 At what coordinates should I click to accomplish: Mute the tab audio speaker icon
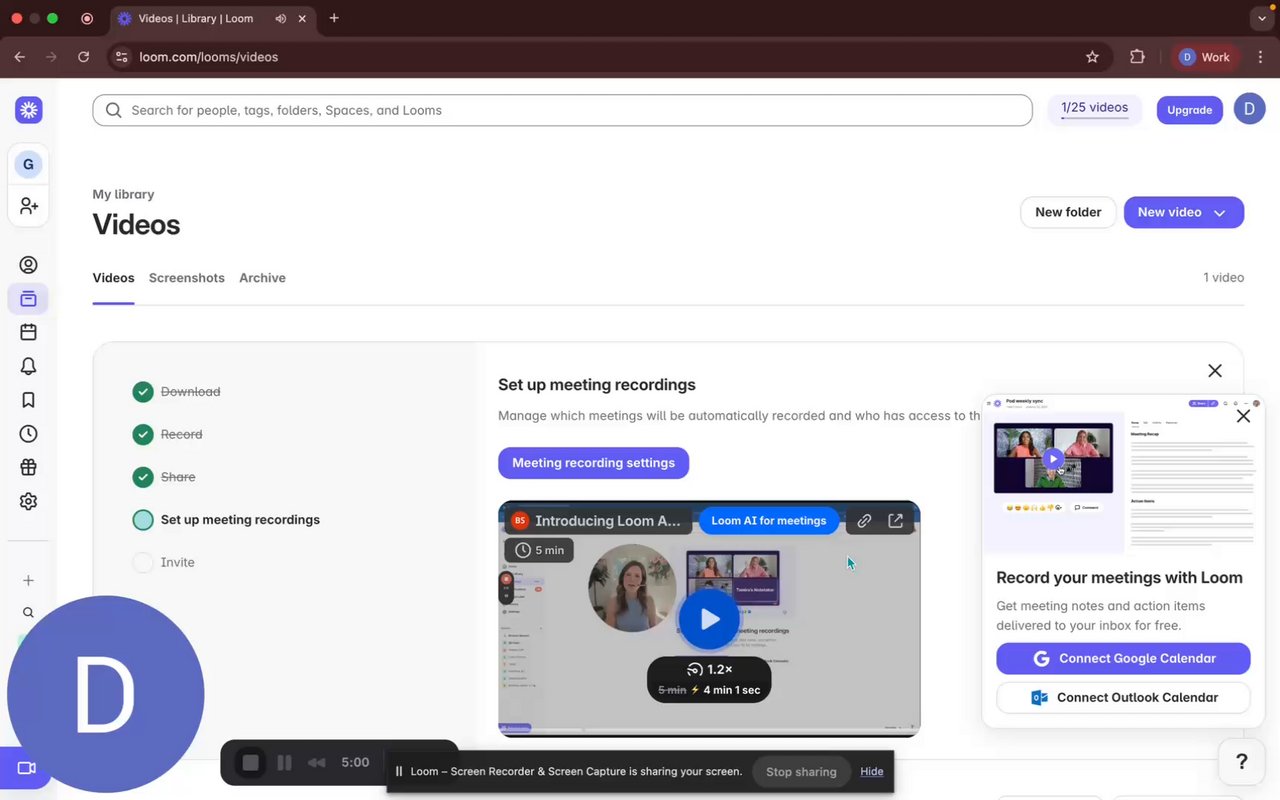click(281, 18)
